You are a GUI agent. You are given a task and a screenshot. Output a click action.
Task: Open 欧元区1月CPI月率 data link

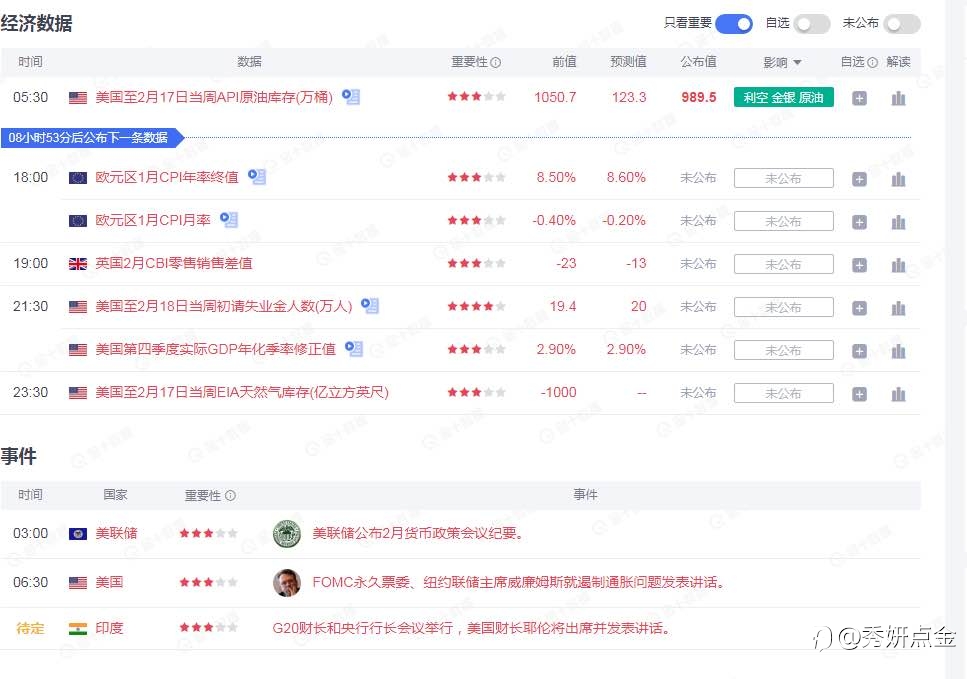(153, 220)
